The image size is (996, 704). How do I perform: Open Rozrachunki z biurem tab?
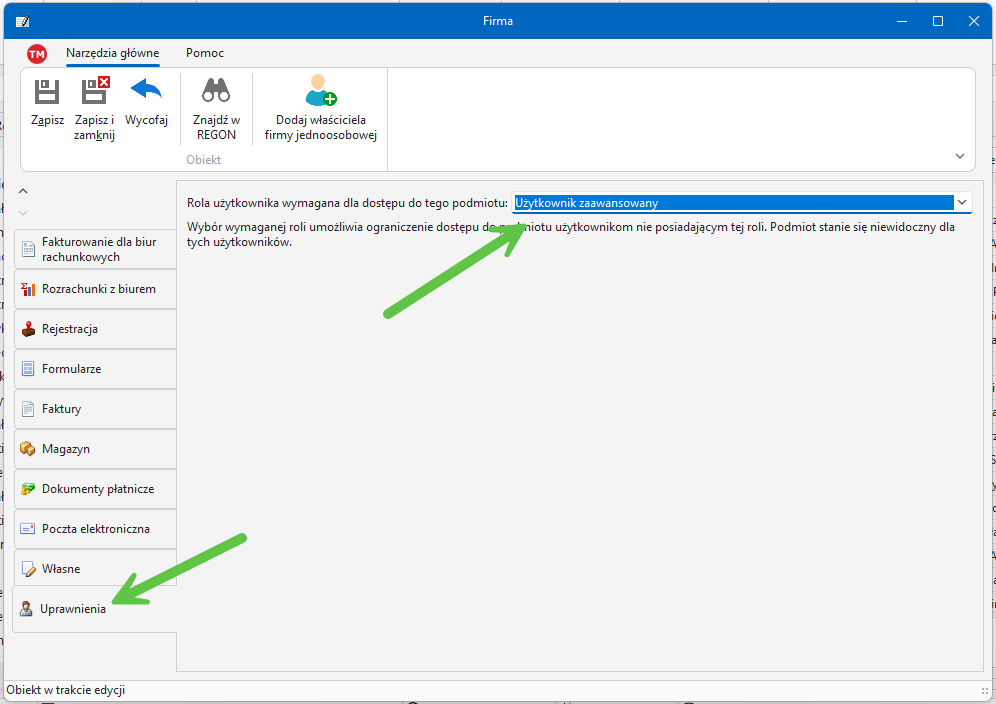[x=95, y=289]
